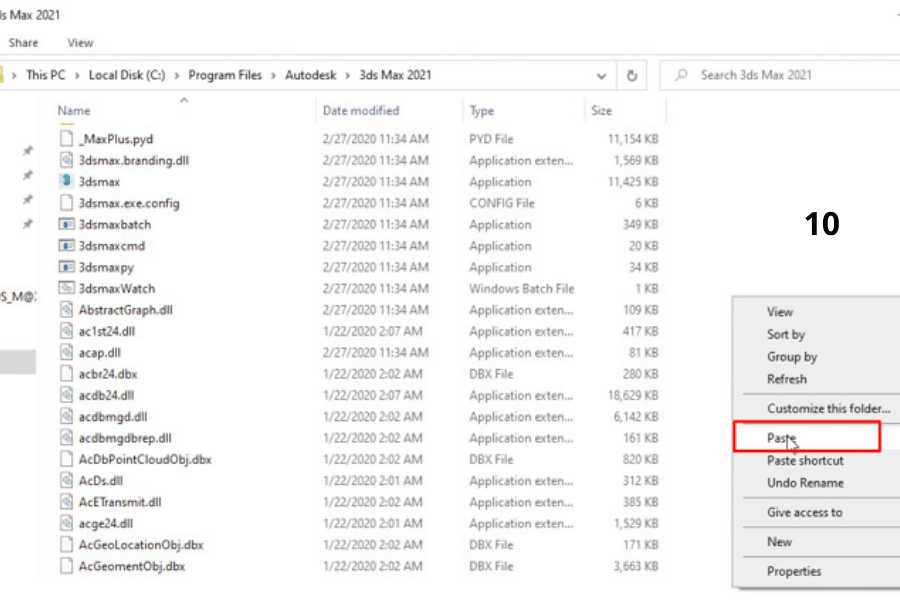The height and width of the screenshot is (600, 900).
Task: Click the refresh button beside address bar
Action: pos(632,75)
